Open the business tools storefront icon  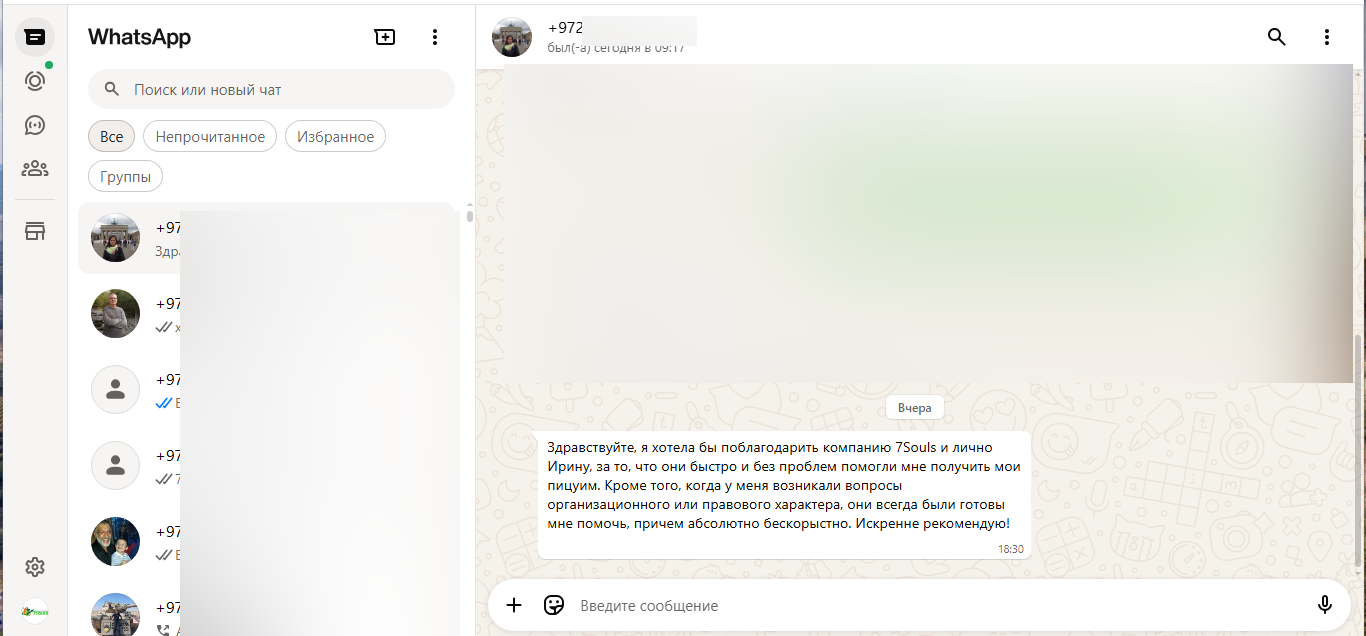point(35,231)
